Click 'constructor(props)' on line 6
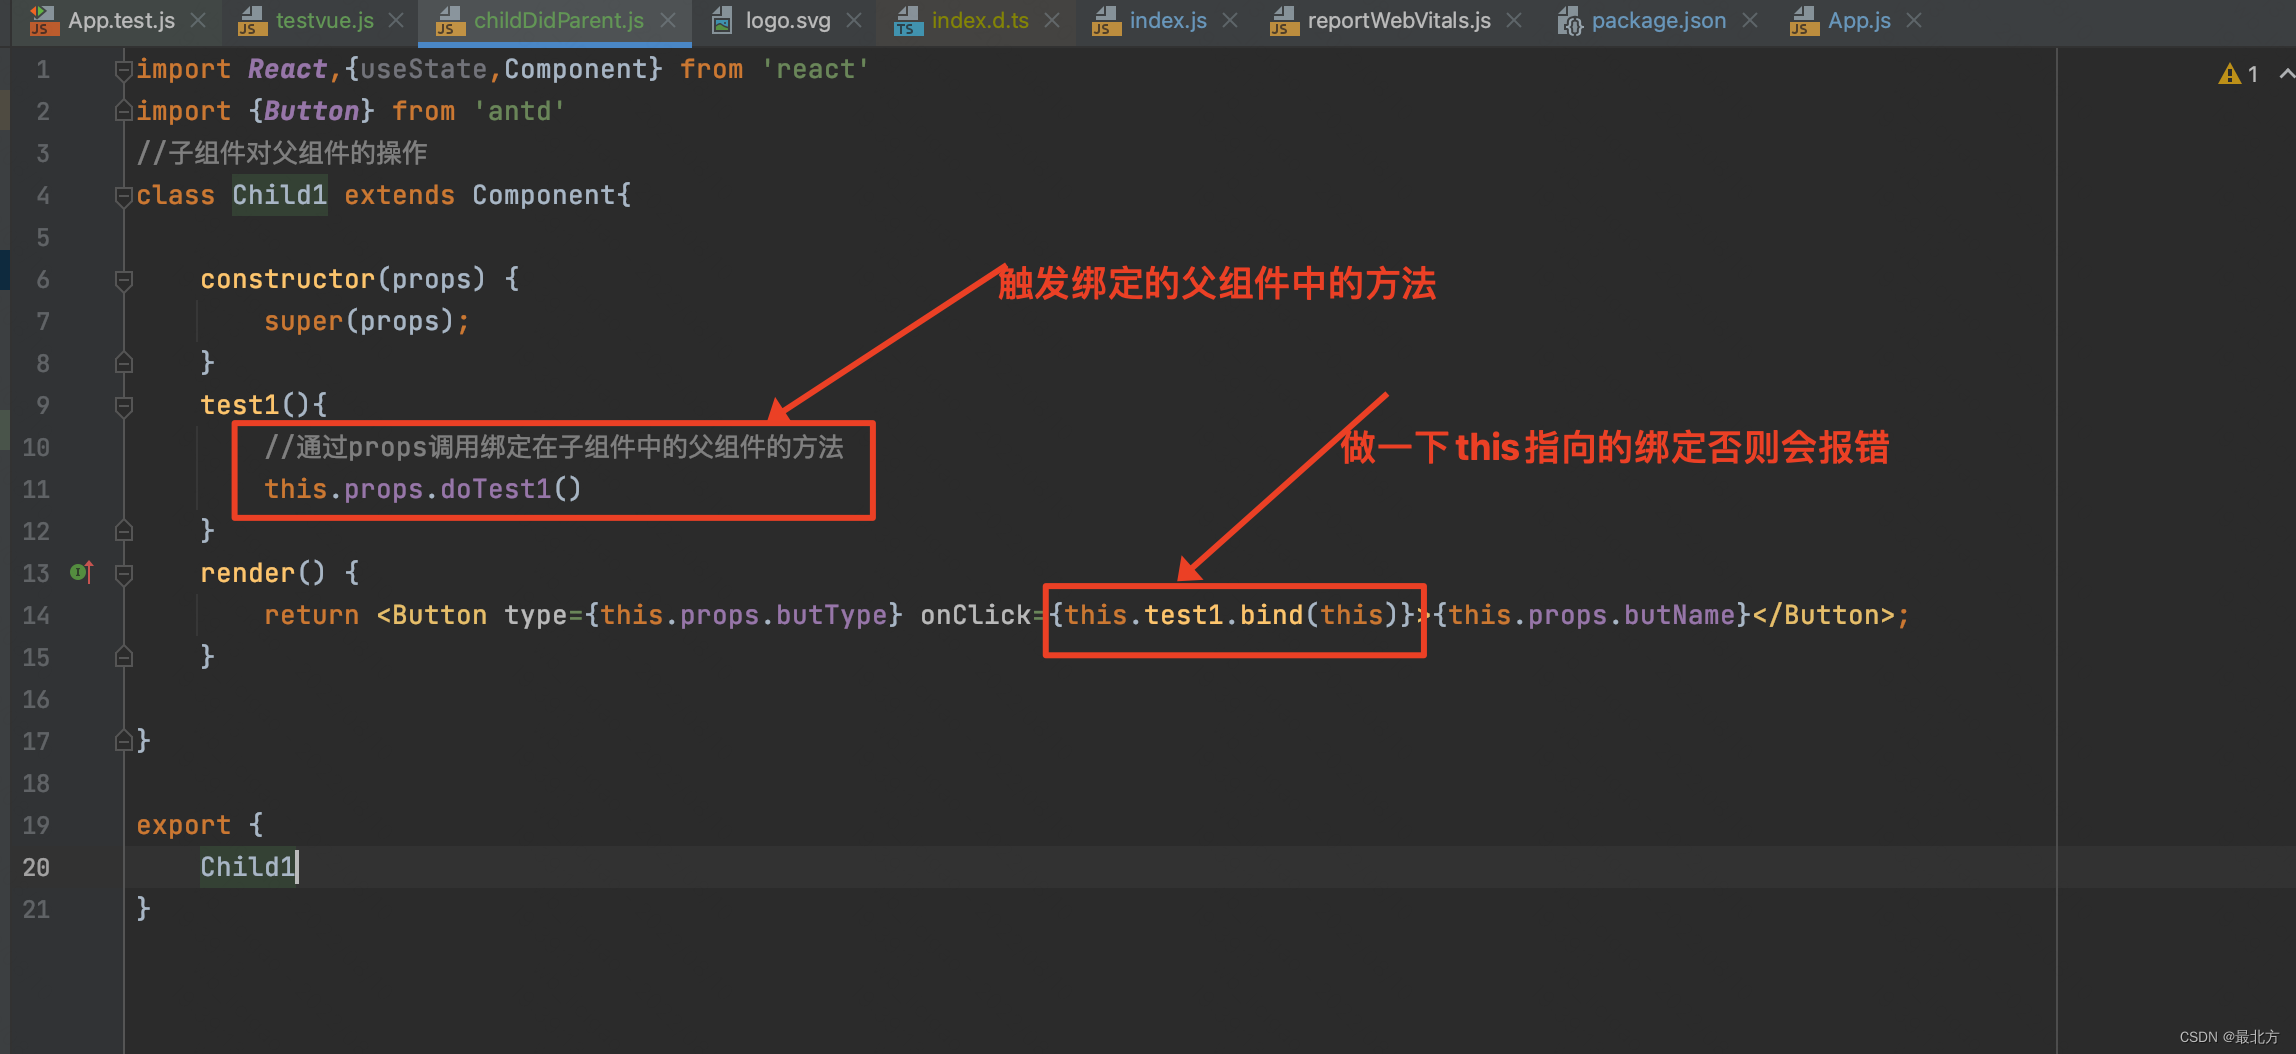 coord(343,279)
